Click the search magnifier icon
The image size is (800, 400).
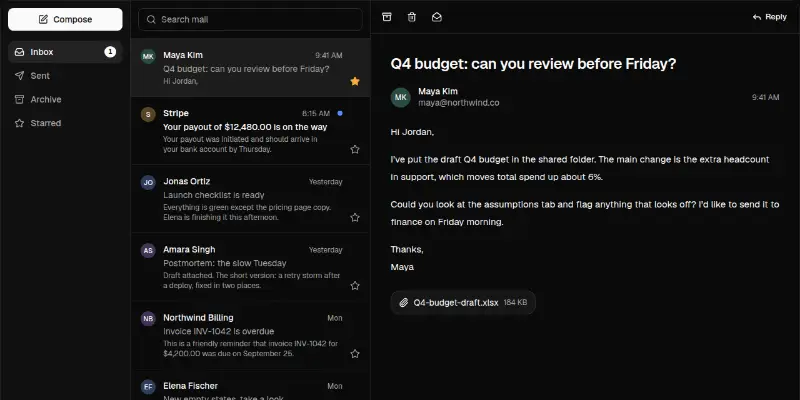click(151, 19)
